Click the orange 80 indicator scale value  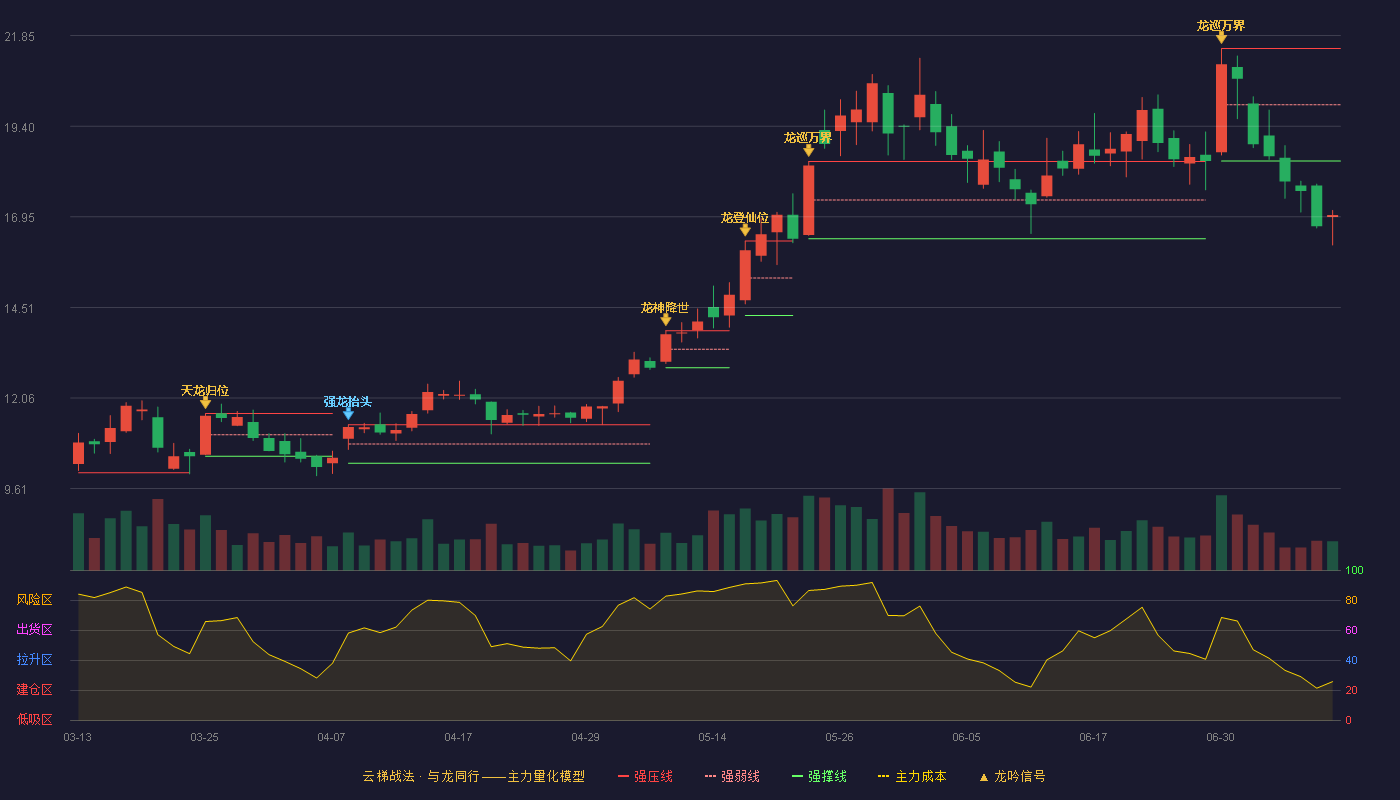1351,600
